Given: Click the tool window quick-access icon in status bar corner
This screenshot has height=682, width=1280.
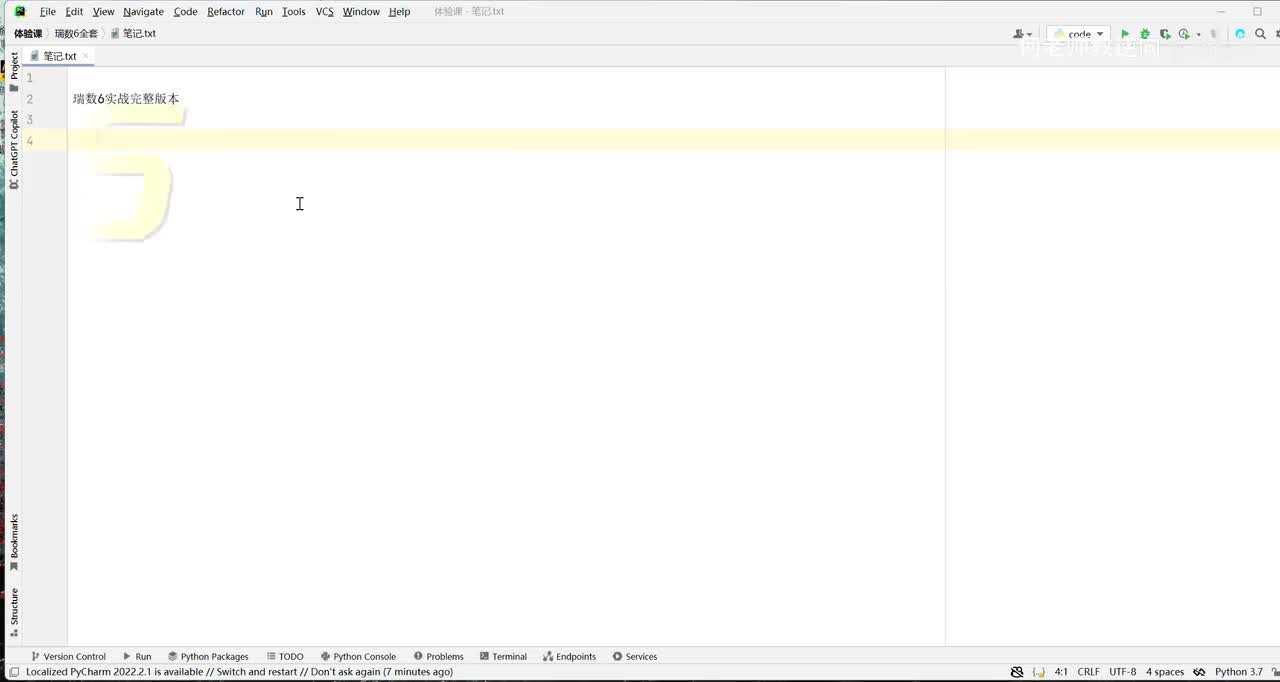Looking at the screenshot, I should point(13,672).
